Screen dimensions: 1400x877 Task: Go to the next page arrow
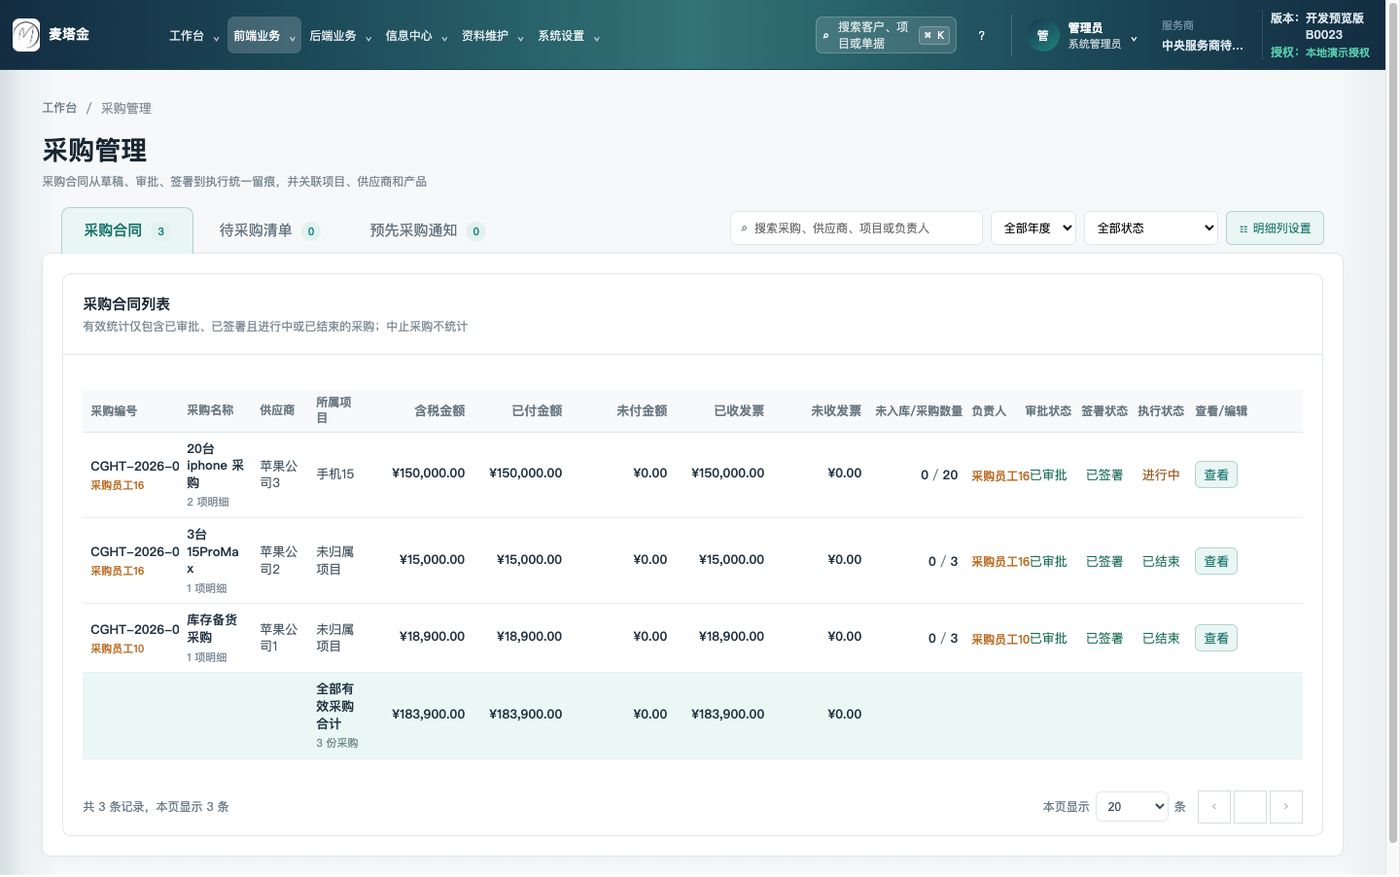click(x=1286, y=807)
